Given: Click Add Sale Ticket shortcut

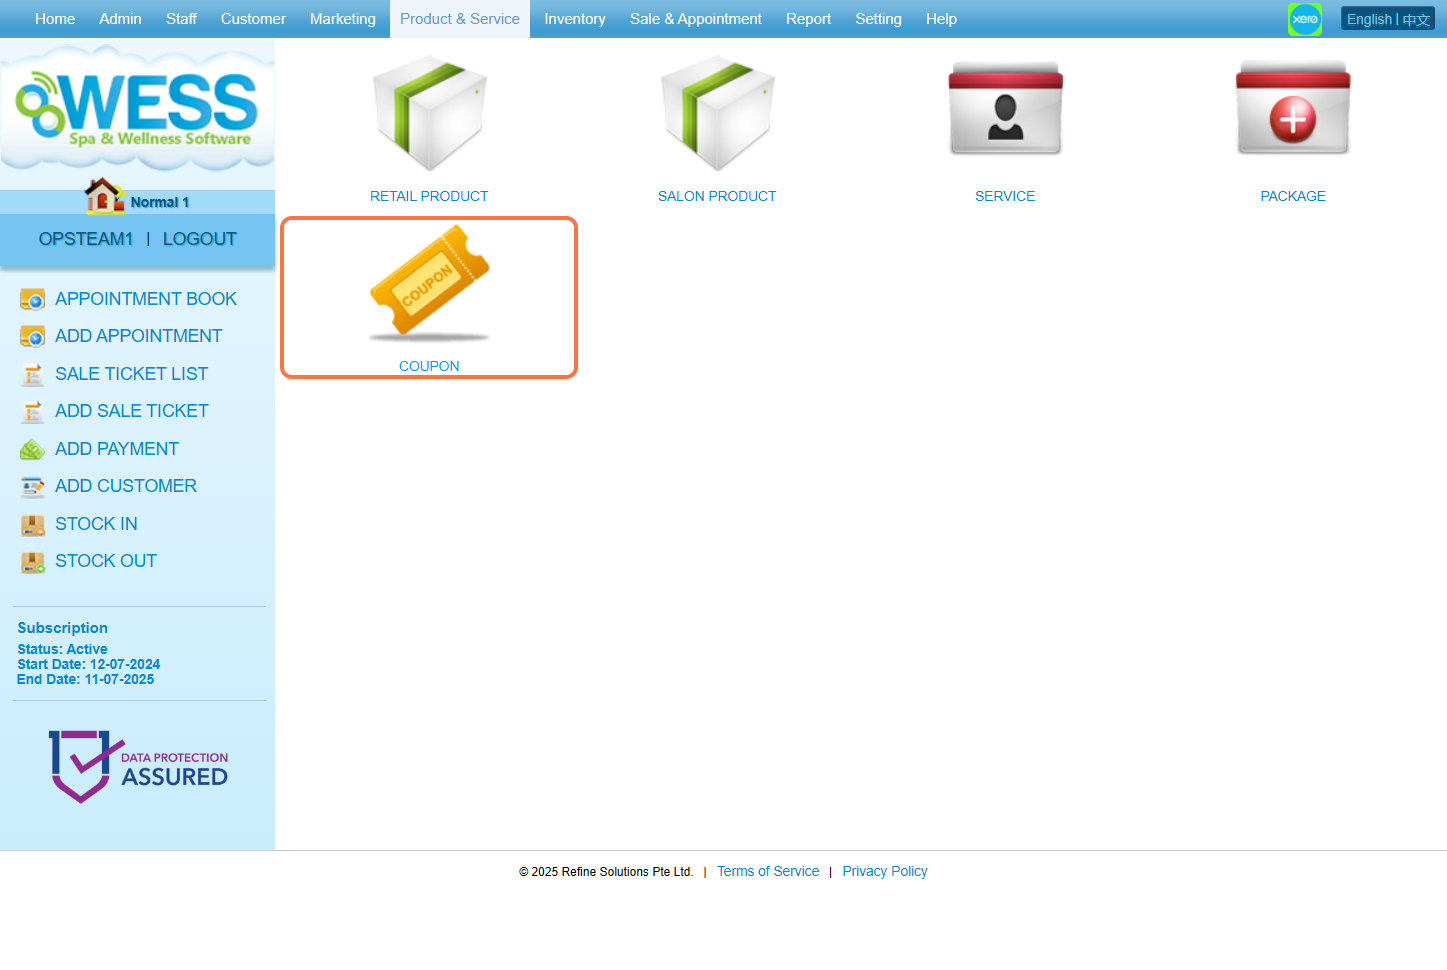Looking at the screenshot, I should tap(131, 411).
